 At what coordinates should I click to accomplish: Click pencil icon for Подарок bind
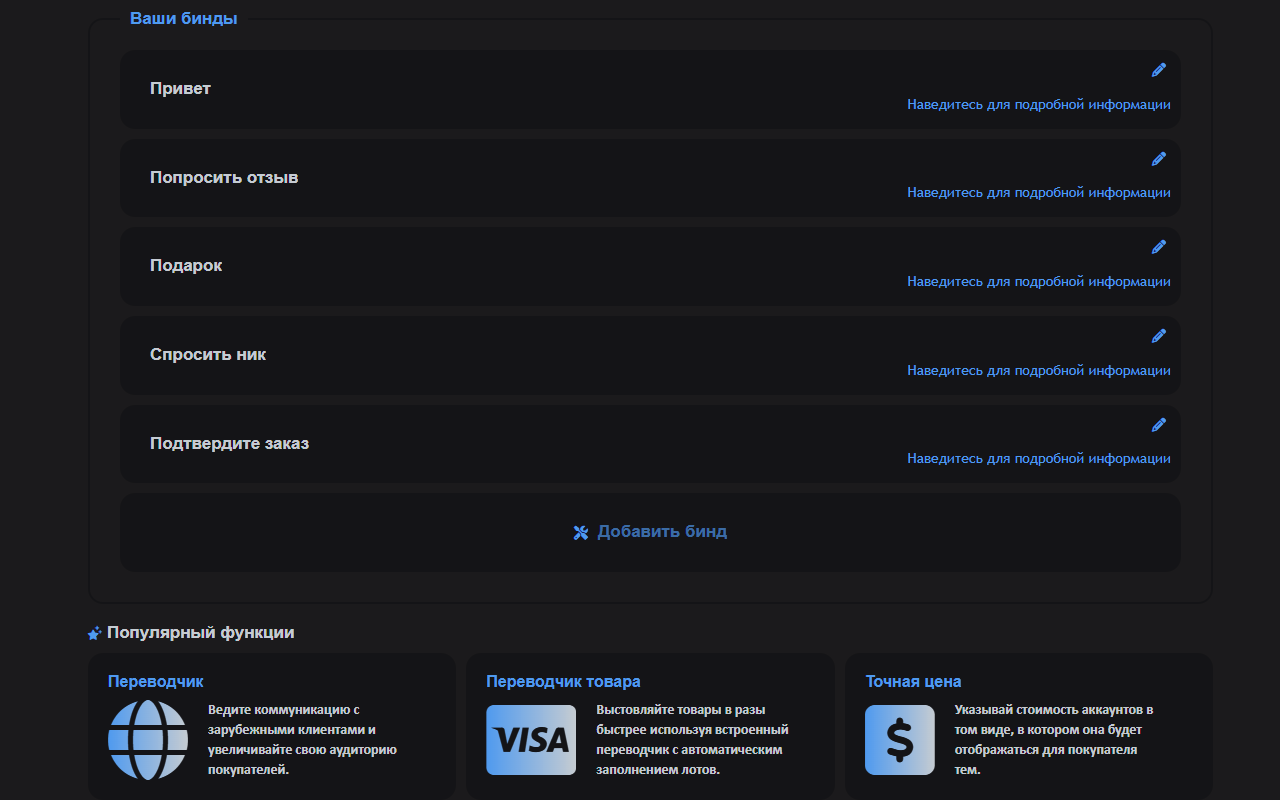pos(1159,247)
